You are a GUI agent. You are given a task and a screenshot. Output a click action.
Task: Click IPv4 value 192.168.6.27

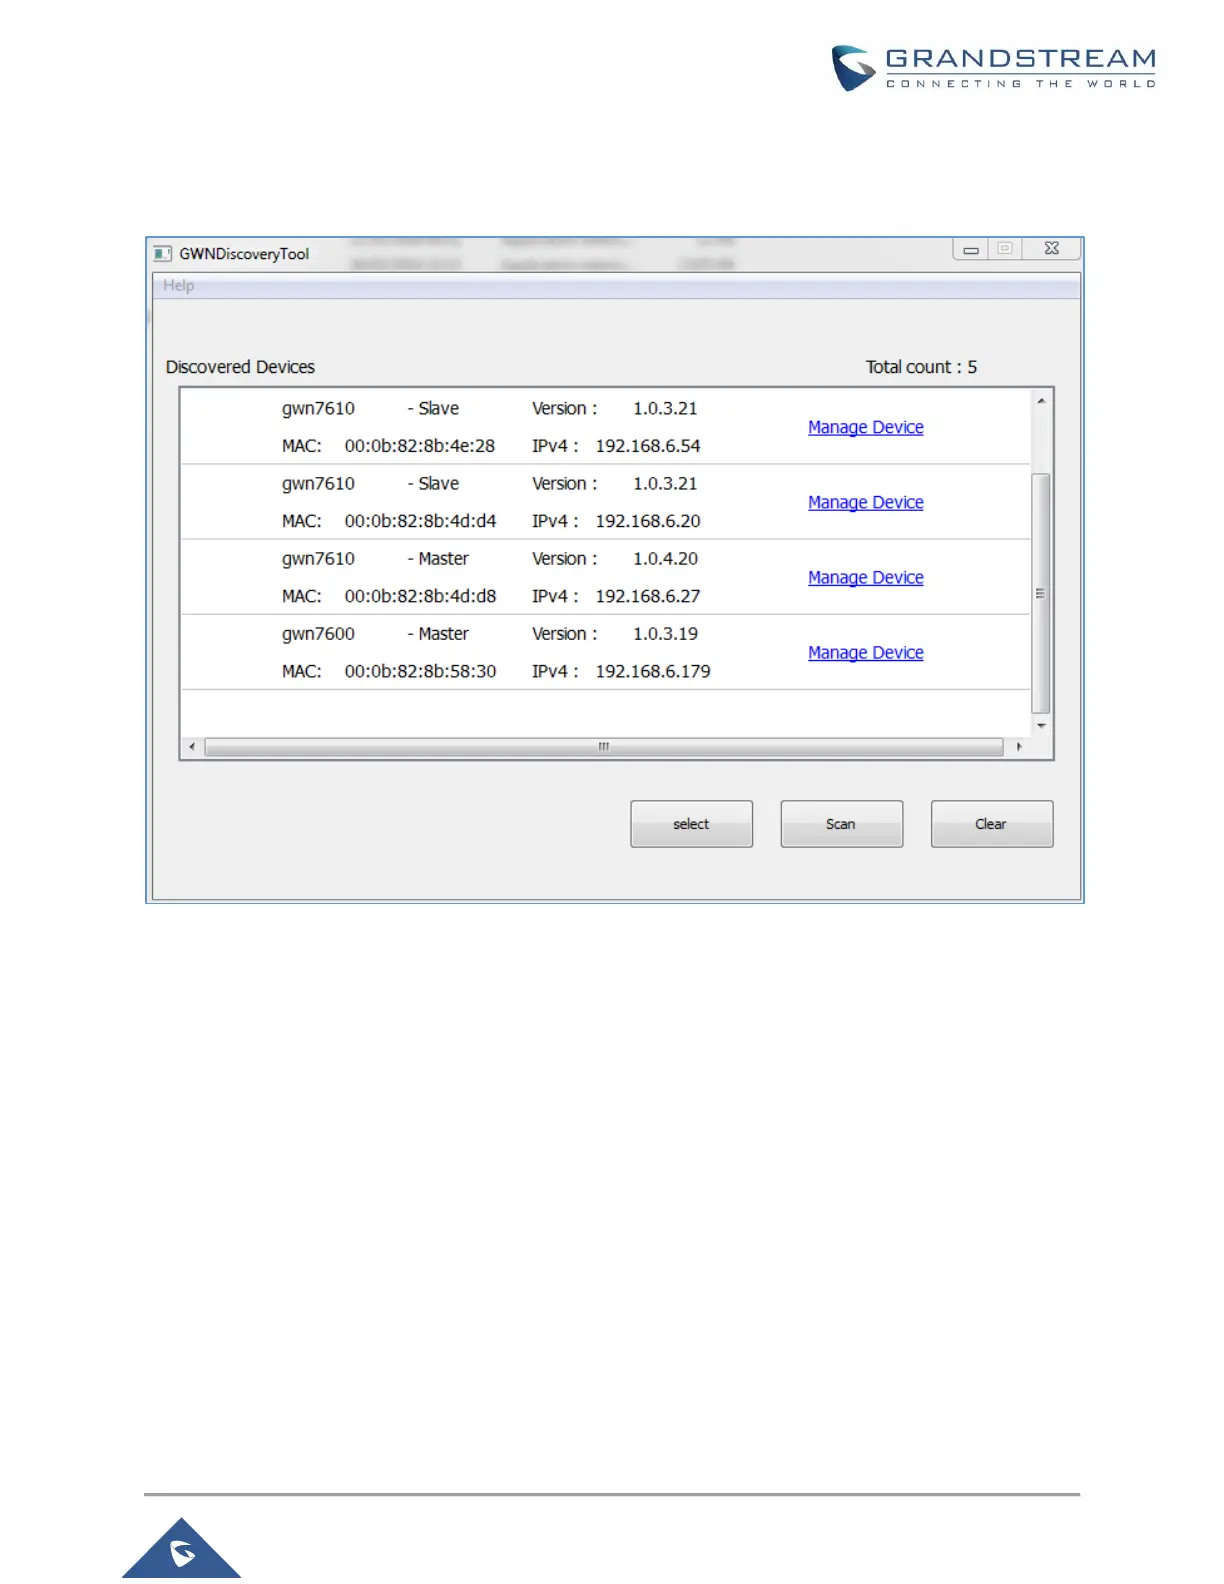pos(648,596)
